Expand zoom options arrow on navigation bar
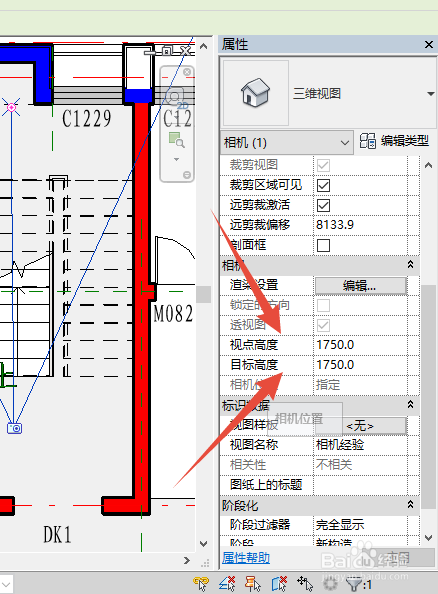 [x=177, y=159]
